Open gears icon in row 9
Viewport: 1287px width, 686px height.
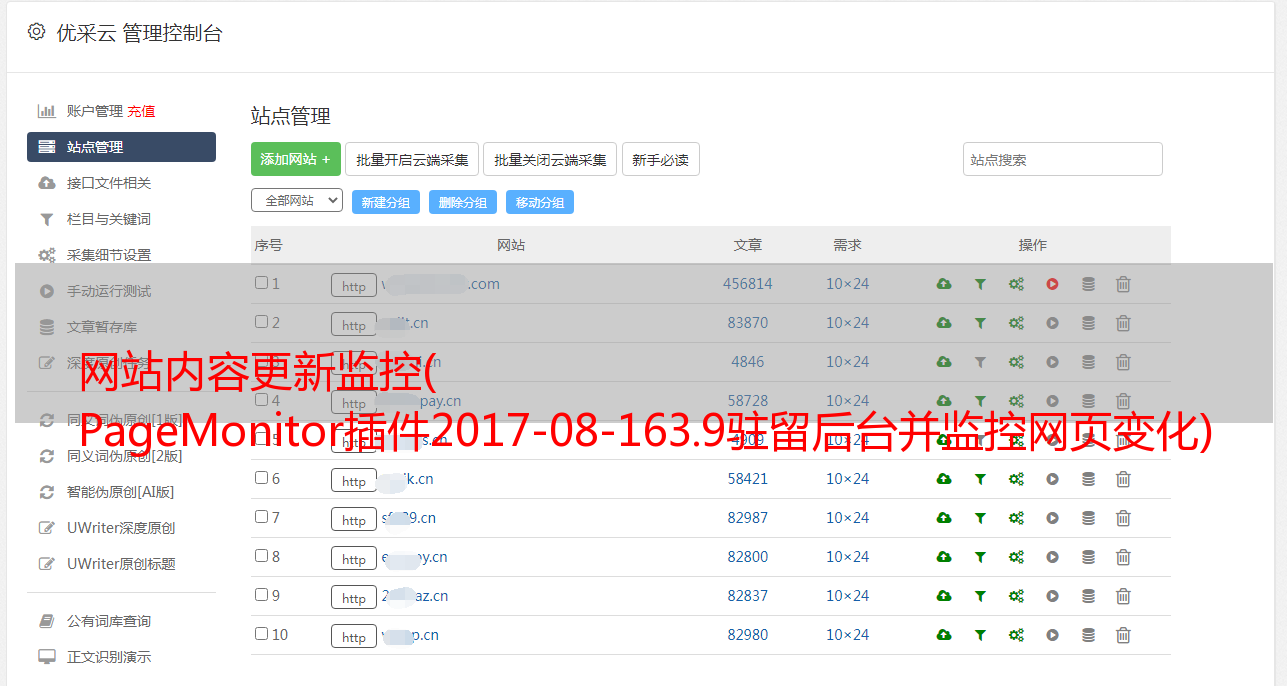[x=1016, y=596]
